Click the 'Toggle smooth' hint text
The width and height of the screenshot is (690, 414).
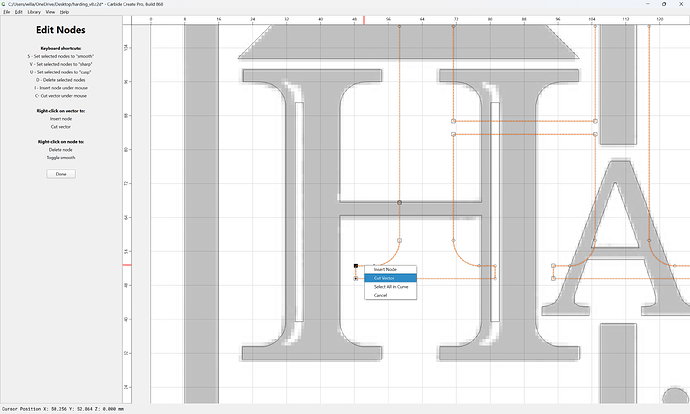pyautogui.click(x=61, y=158)
